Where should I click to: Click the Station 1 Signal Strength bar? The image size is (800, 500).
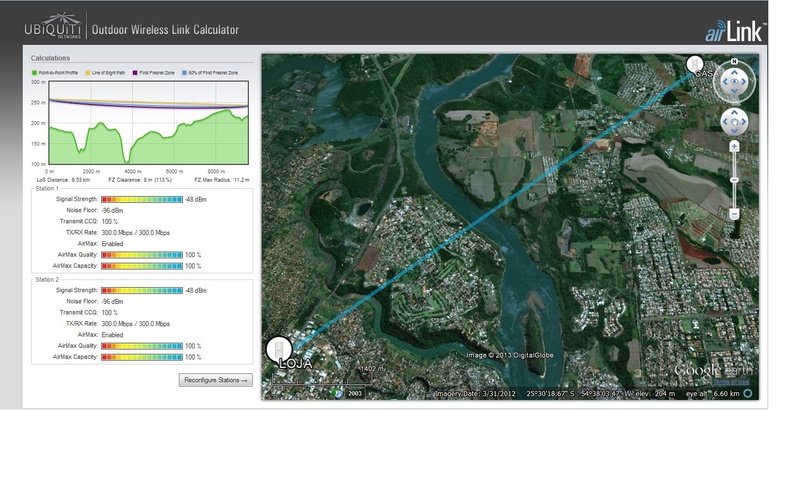point(142,199)
